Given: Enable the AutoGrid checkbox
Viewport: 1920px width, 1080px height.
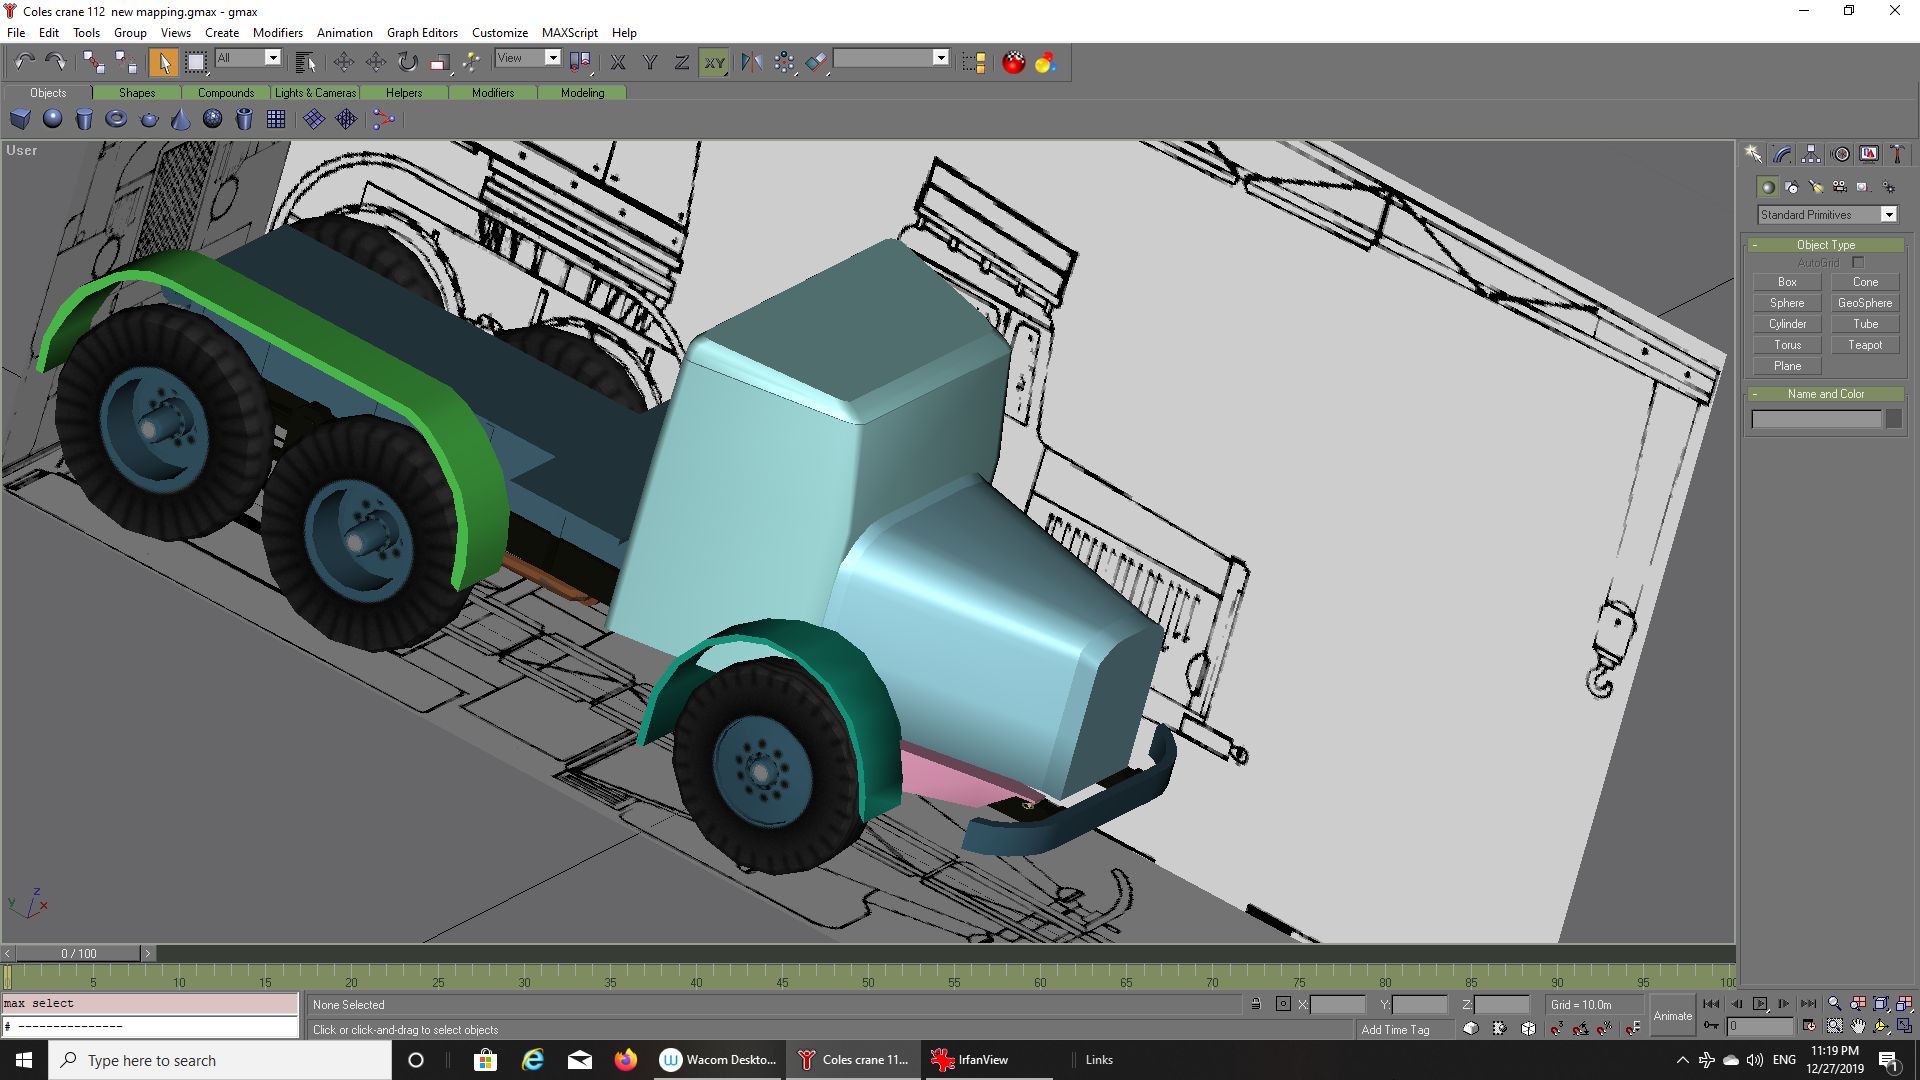Looking at the screenshot, I should [x=1858, y=263].
